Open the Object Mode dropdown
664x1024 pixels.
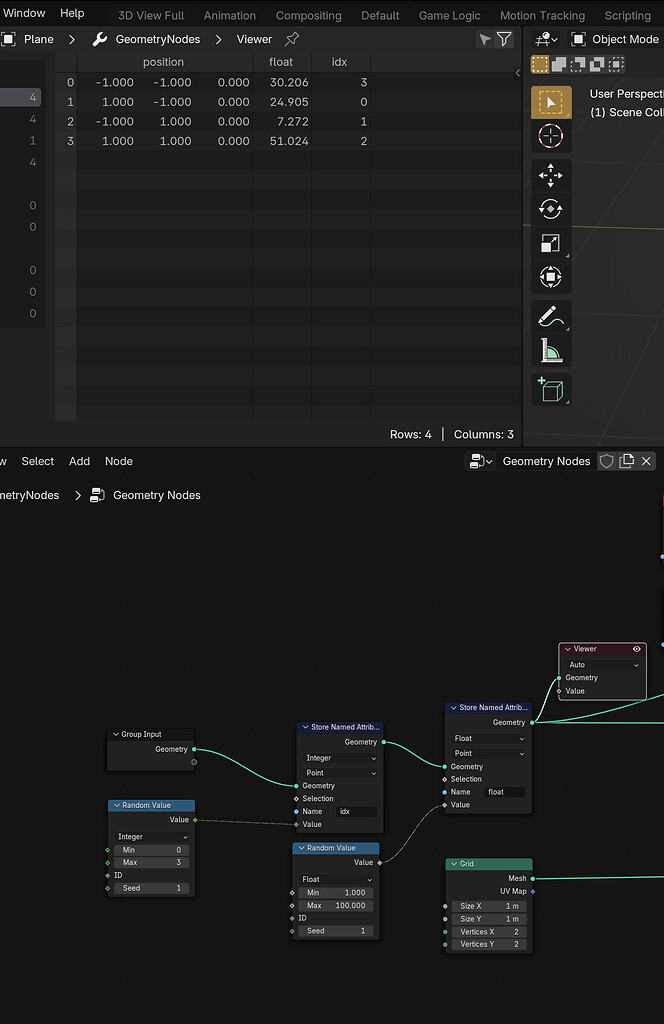click(x=616, y=40)
